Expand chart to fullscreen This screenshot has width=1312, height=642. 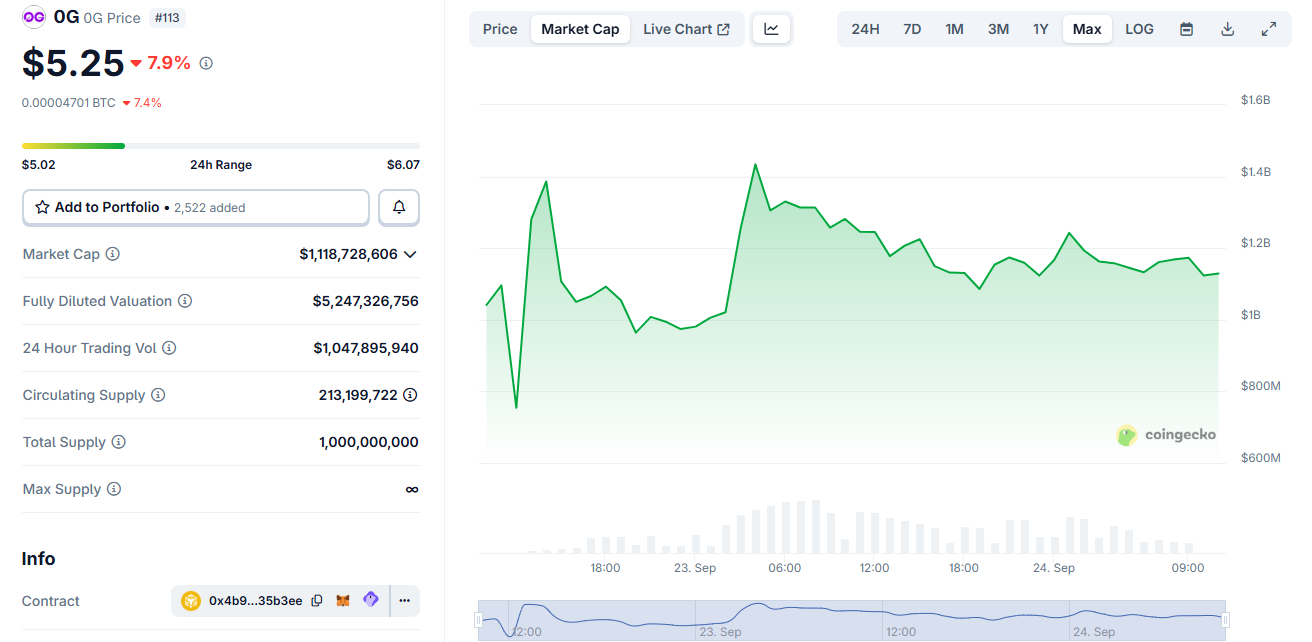point(1268,29)
